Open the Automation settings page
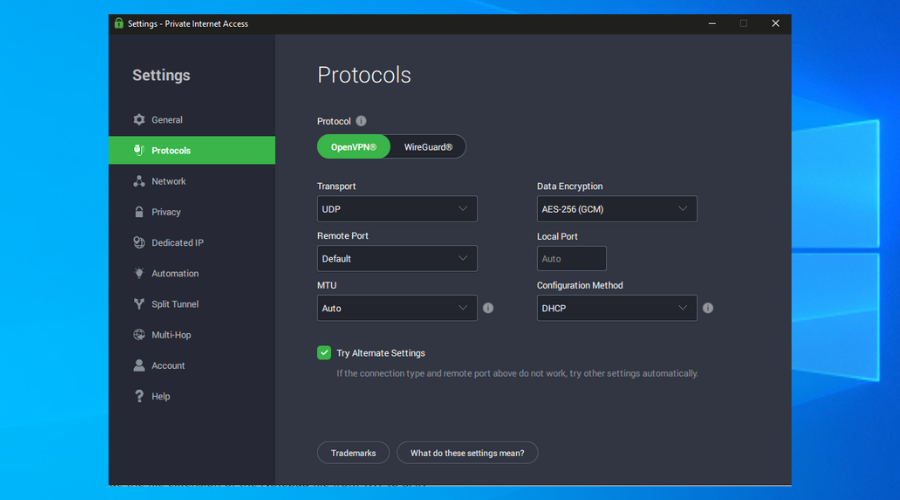Viewport: 900px width, 500px height. [x=175, y=273]
